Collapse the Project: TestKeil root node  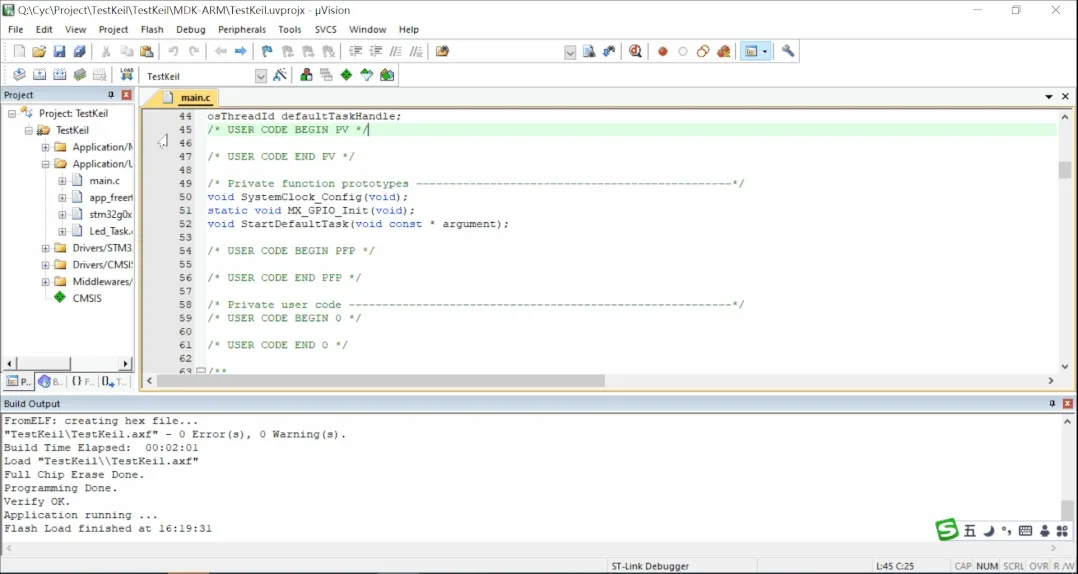[12, 113]
